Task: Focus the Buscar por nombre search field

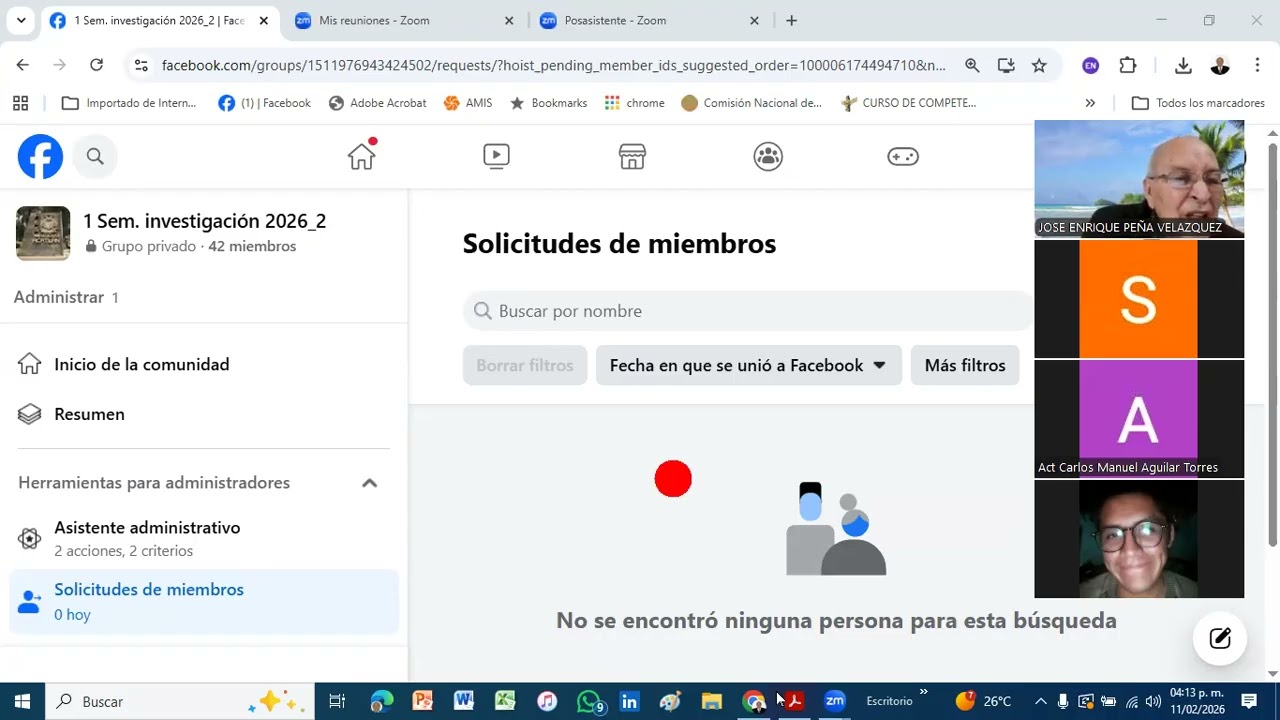Action: pyautogui.click(x=748, y=311)
